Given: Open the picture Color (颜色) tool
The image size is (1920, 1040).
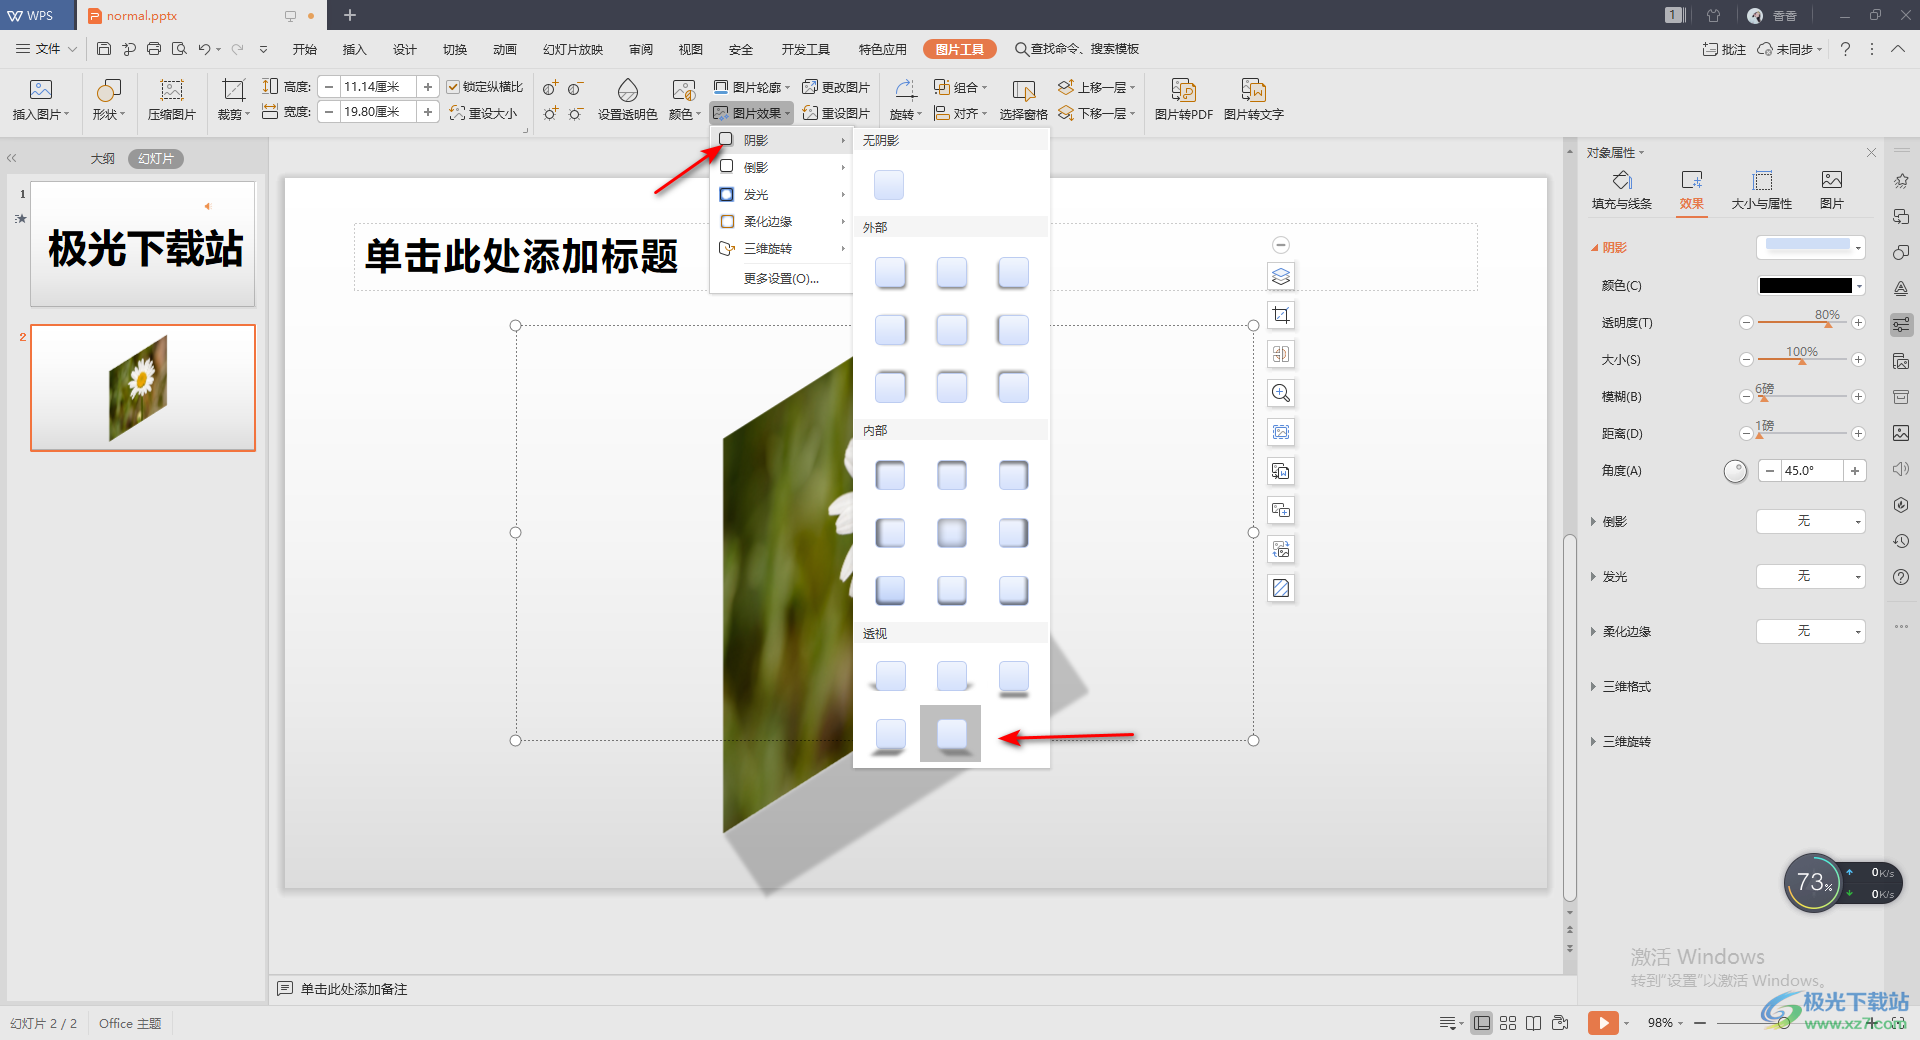Looking at the screenshot, I should click(684, 90).
